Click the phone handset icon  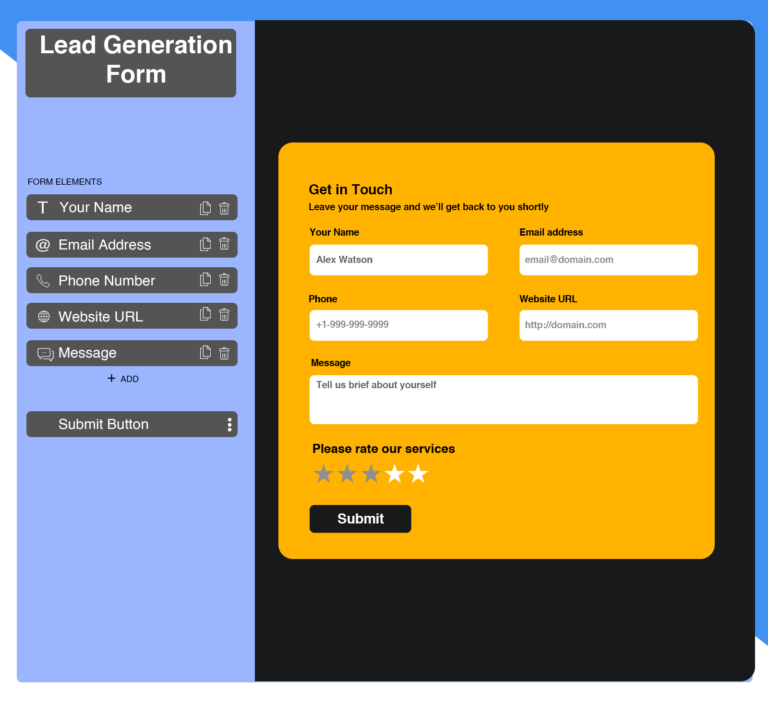[x=43, y=280]
